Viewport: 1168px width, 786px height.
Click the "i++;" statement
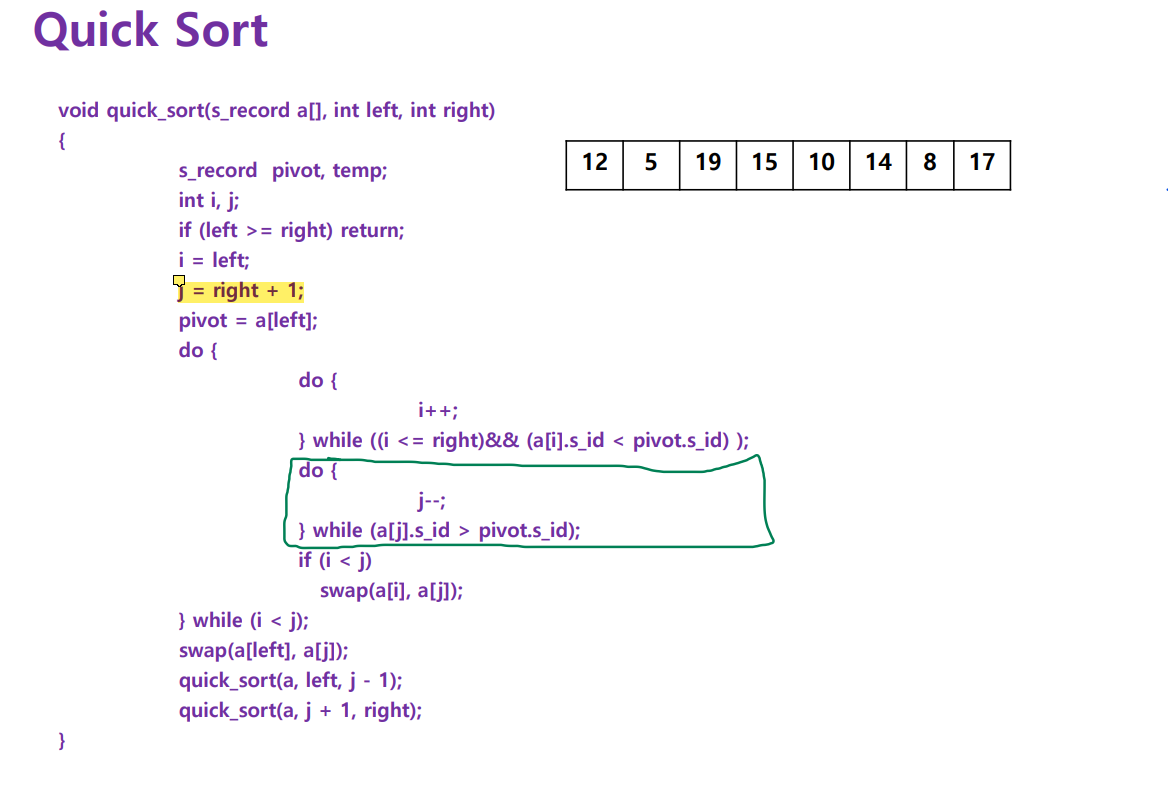pyautogui.click(x=438, y=411)
